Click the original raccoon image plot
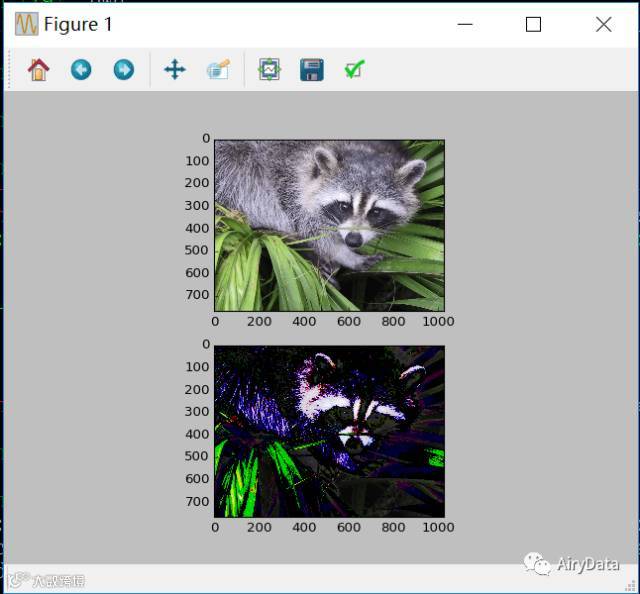The width and height of the screenshot is (640, 594). click(x=329, y=226)
